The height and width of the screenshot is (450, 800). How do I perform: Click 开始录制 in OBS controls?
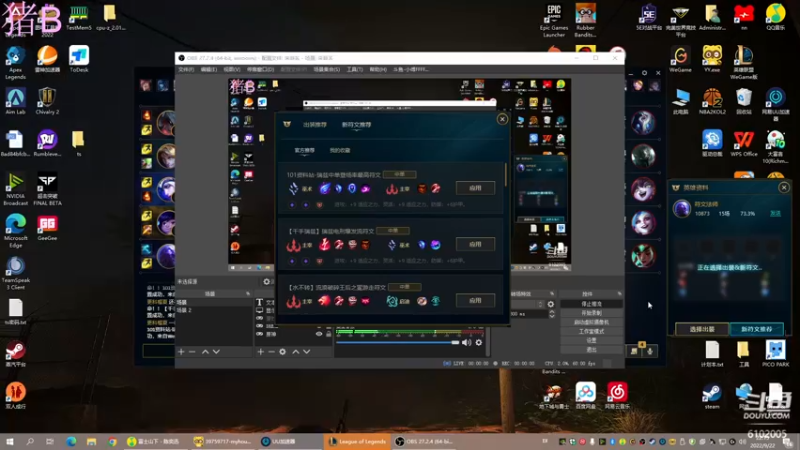pyautogui.click(x=591, y=313)
